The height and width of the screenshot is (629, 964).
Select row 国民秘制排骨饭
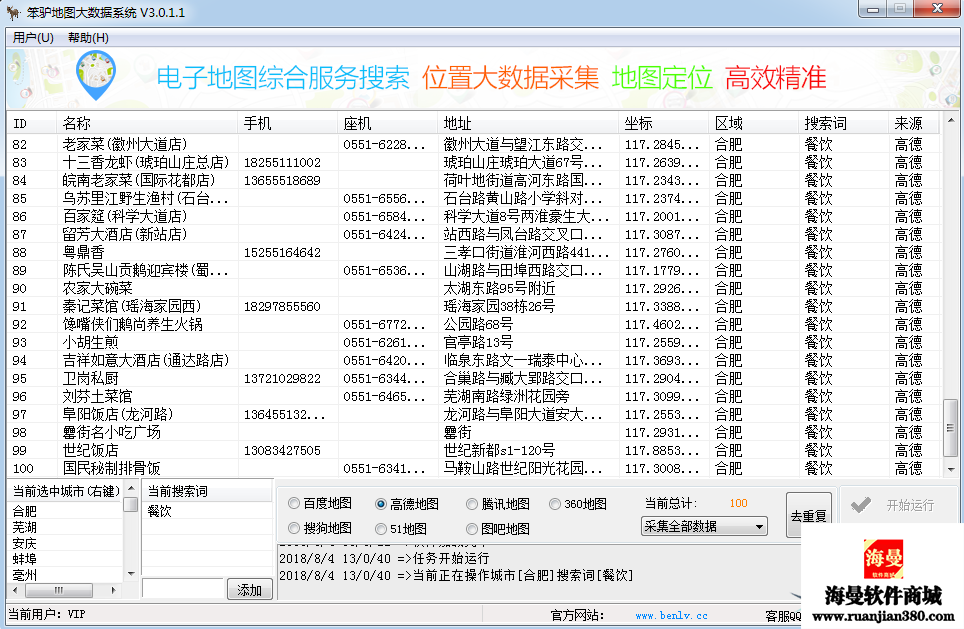click(473, 469)
